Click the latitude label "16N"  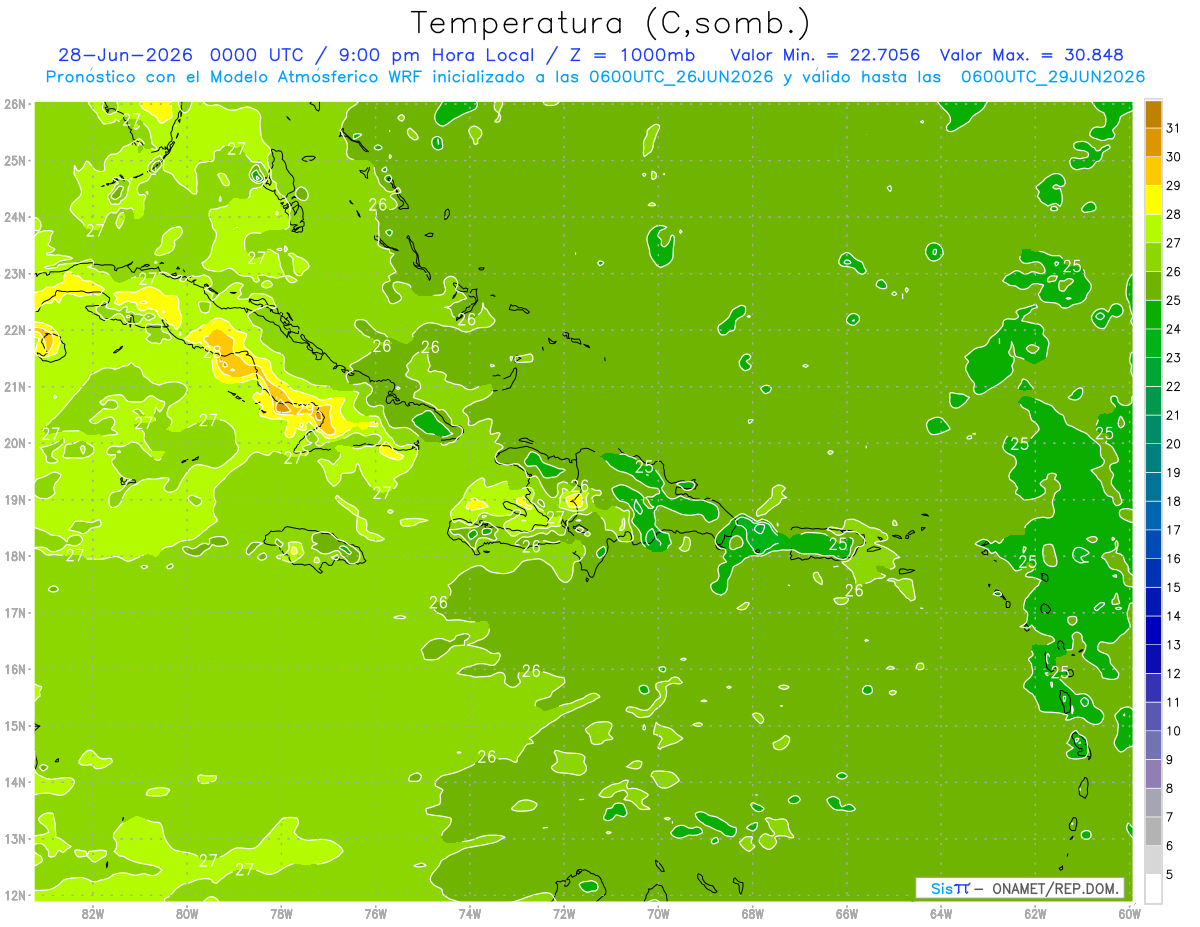15,669
